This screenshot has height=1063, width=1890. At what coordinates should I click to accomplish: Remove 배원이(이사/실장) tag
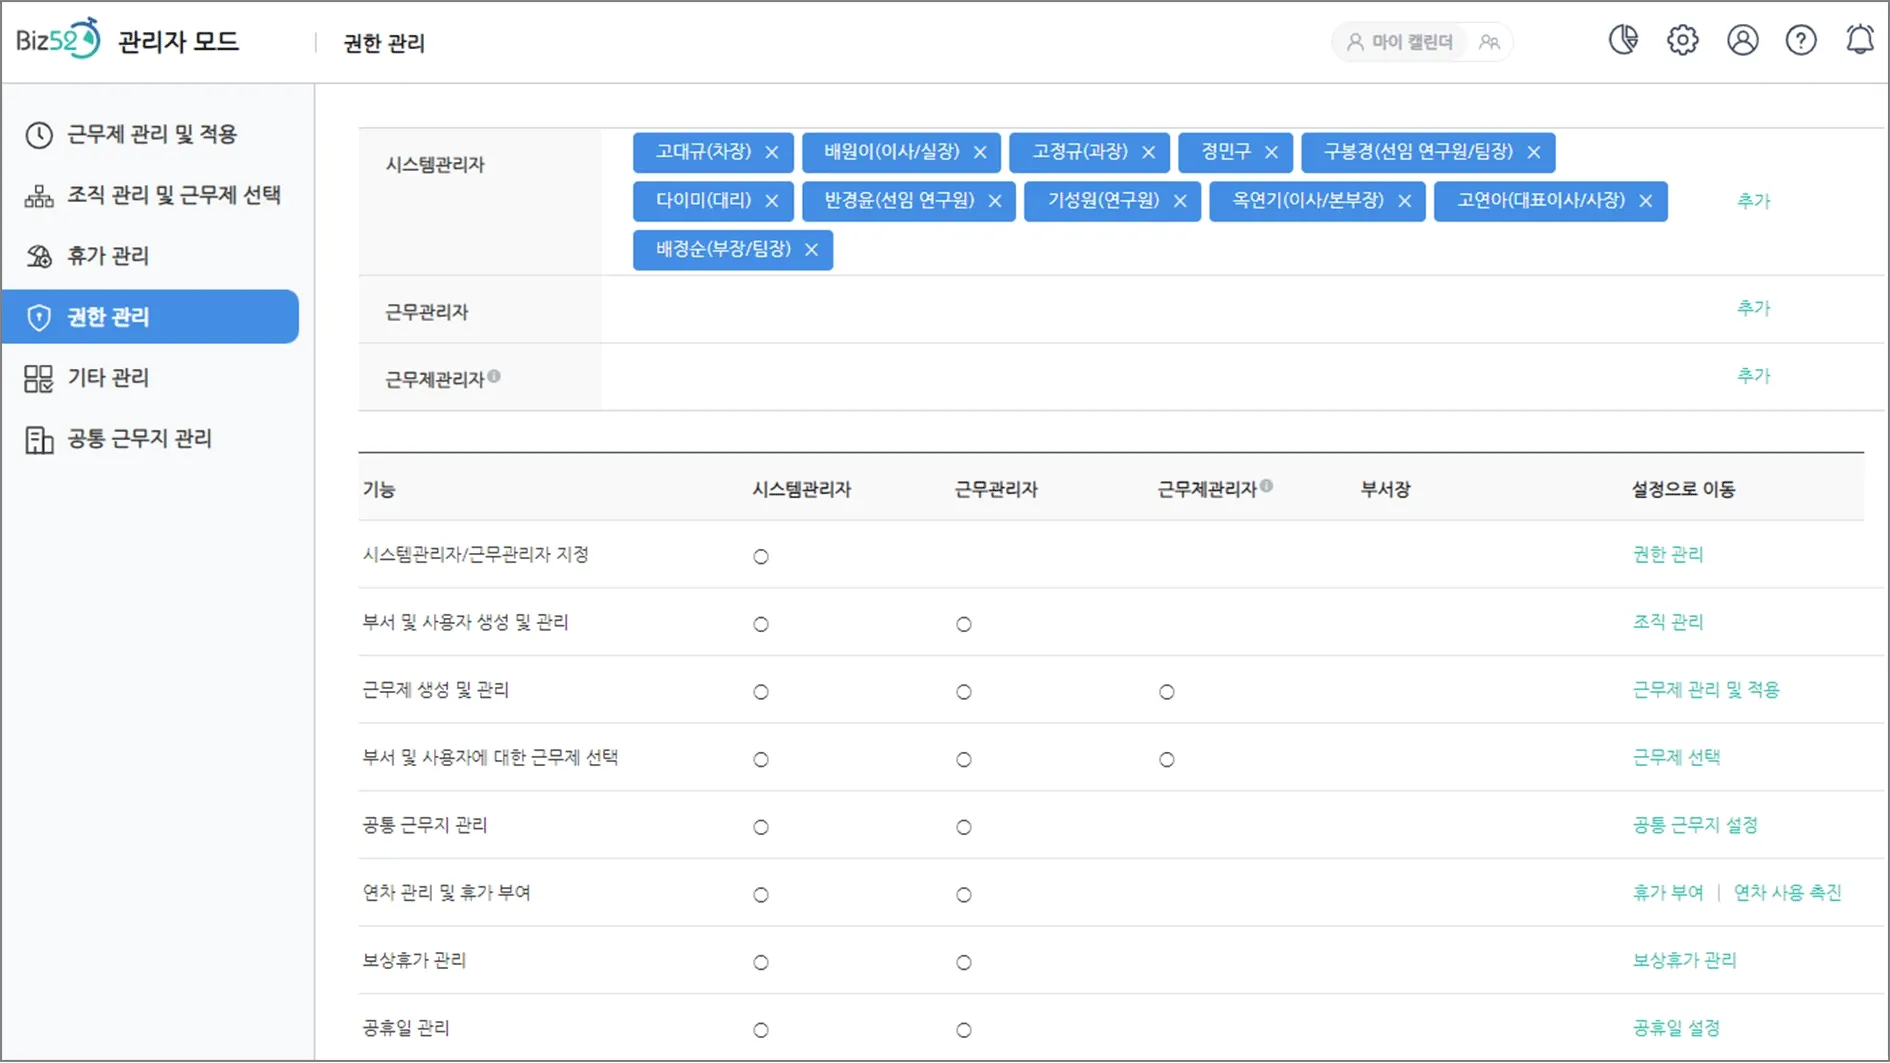coord(980,152)
